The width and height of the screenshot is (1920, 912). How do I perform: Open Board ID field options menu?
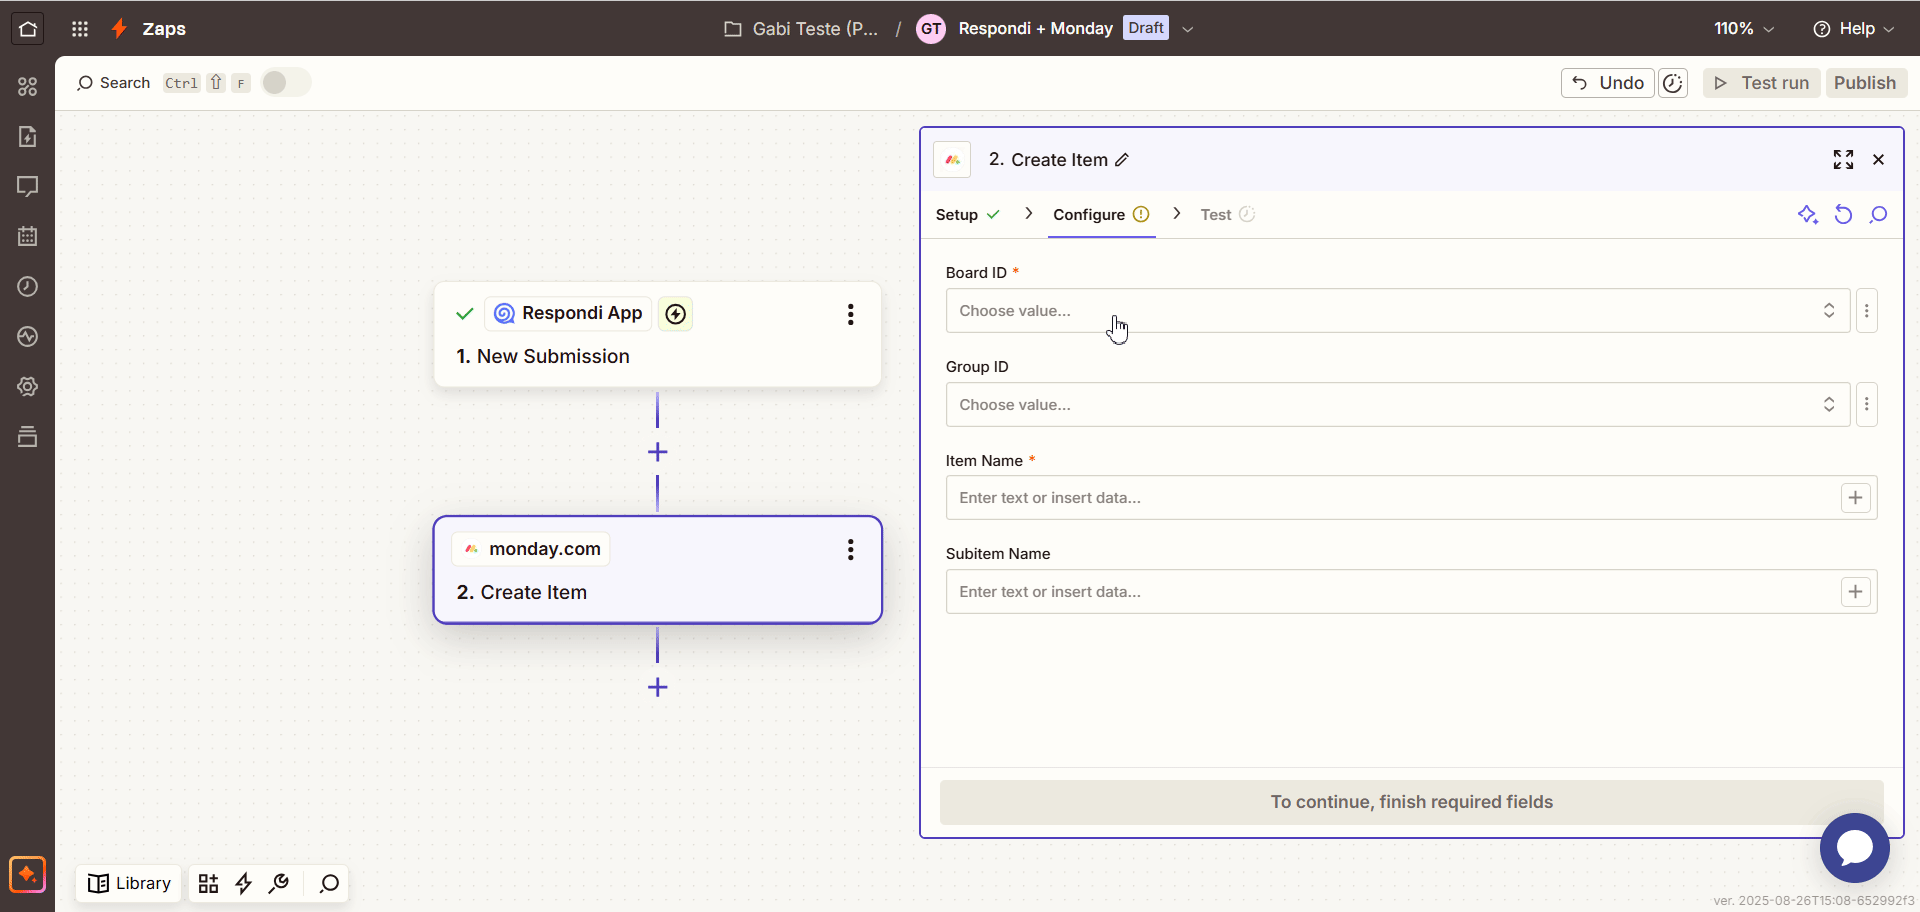pyautogui.click(x=1866, y=311)
